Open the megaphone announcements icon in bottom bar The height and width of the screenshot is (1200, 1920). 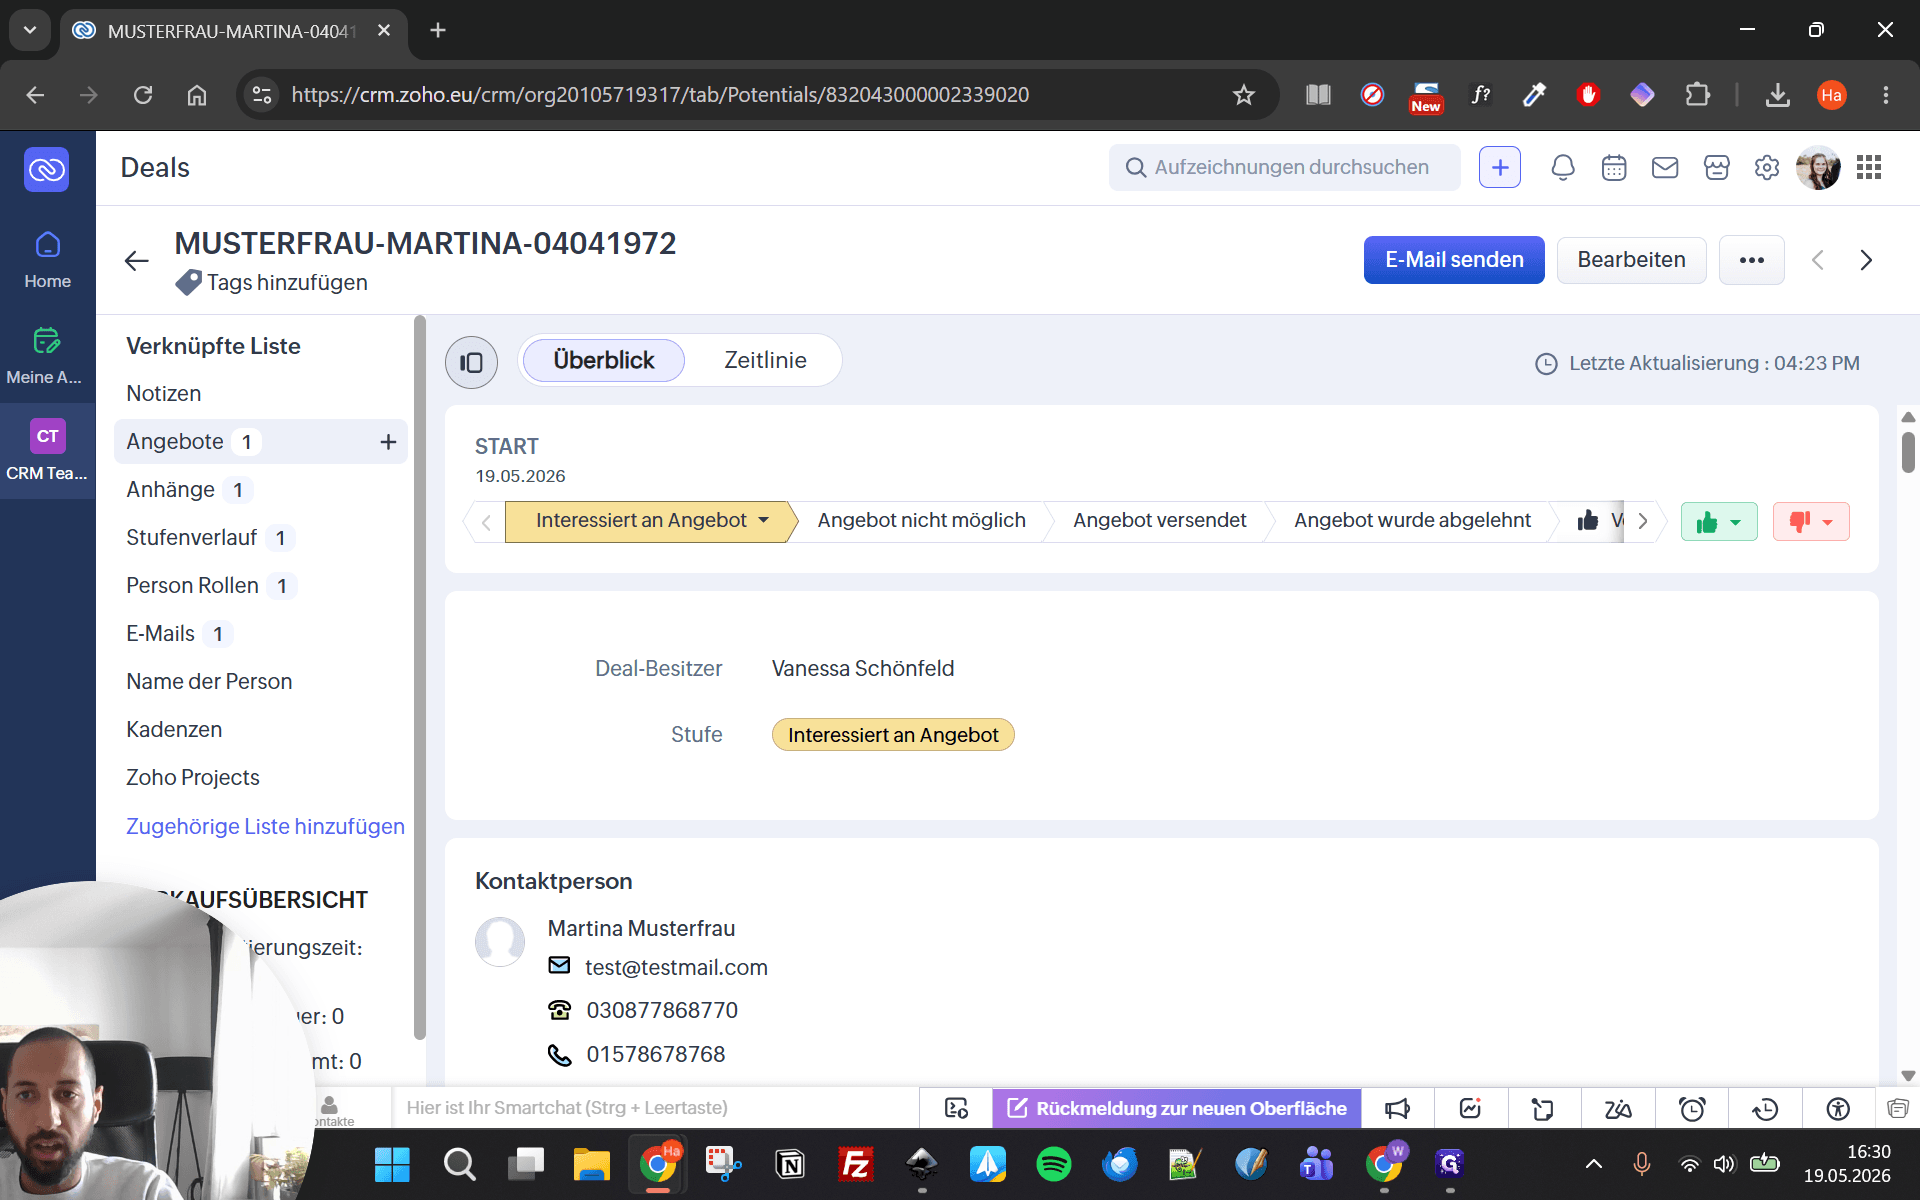pos(1397,1108)
